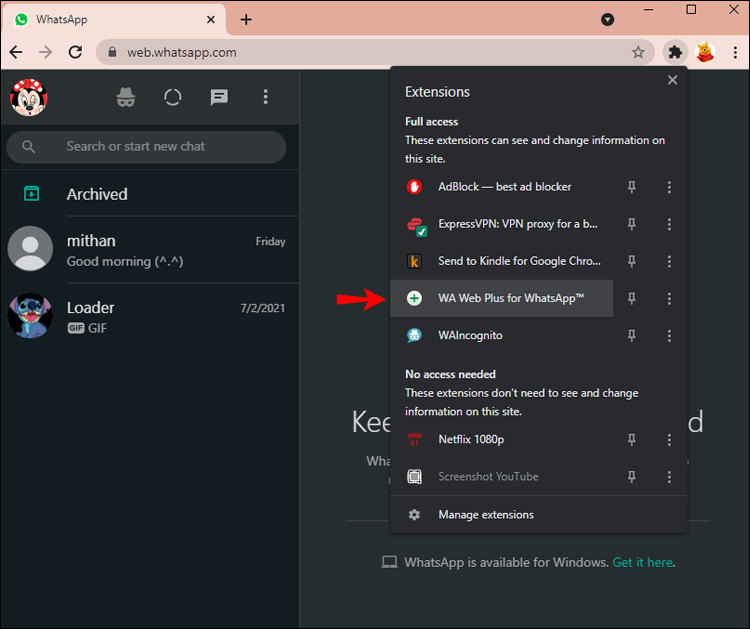
Task: Pin WA Web Plus for WhatsApp
Action: coord(631,299)
